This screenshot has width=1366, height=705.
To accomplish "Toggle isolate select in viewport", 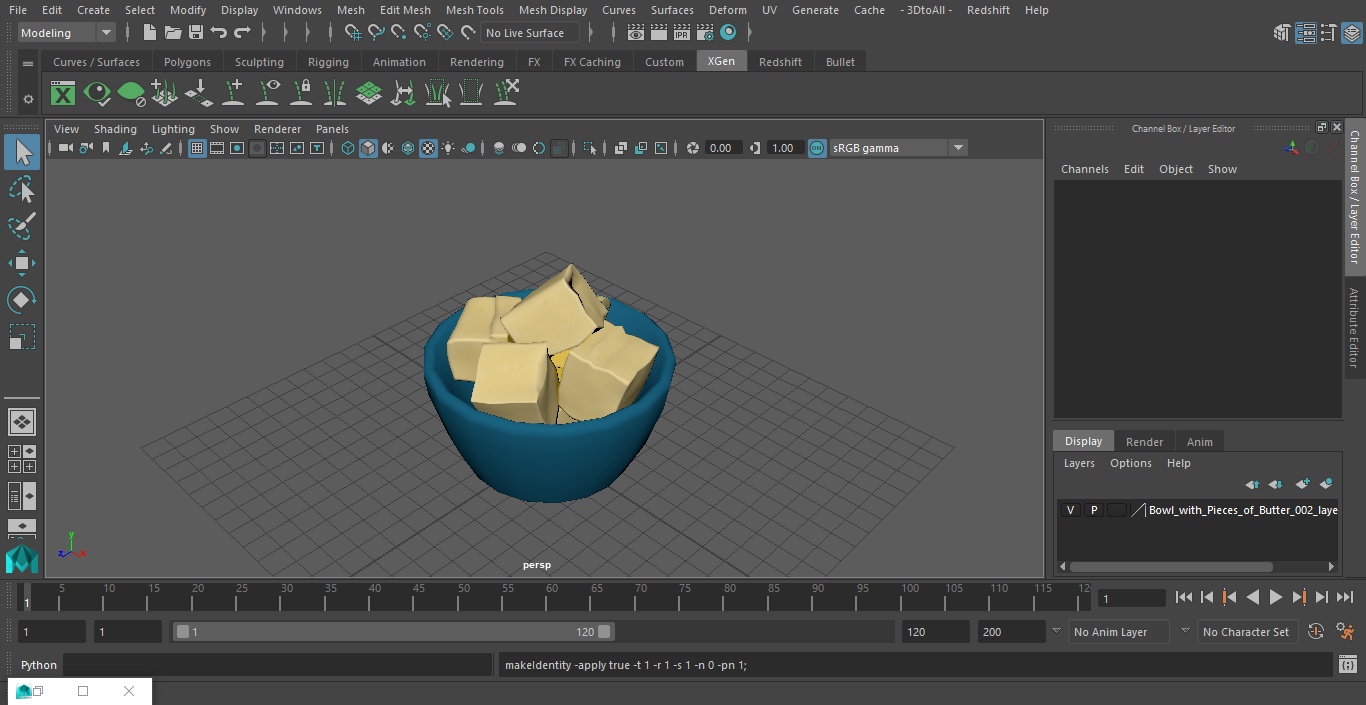I will [x=590, y=148].
